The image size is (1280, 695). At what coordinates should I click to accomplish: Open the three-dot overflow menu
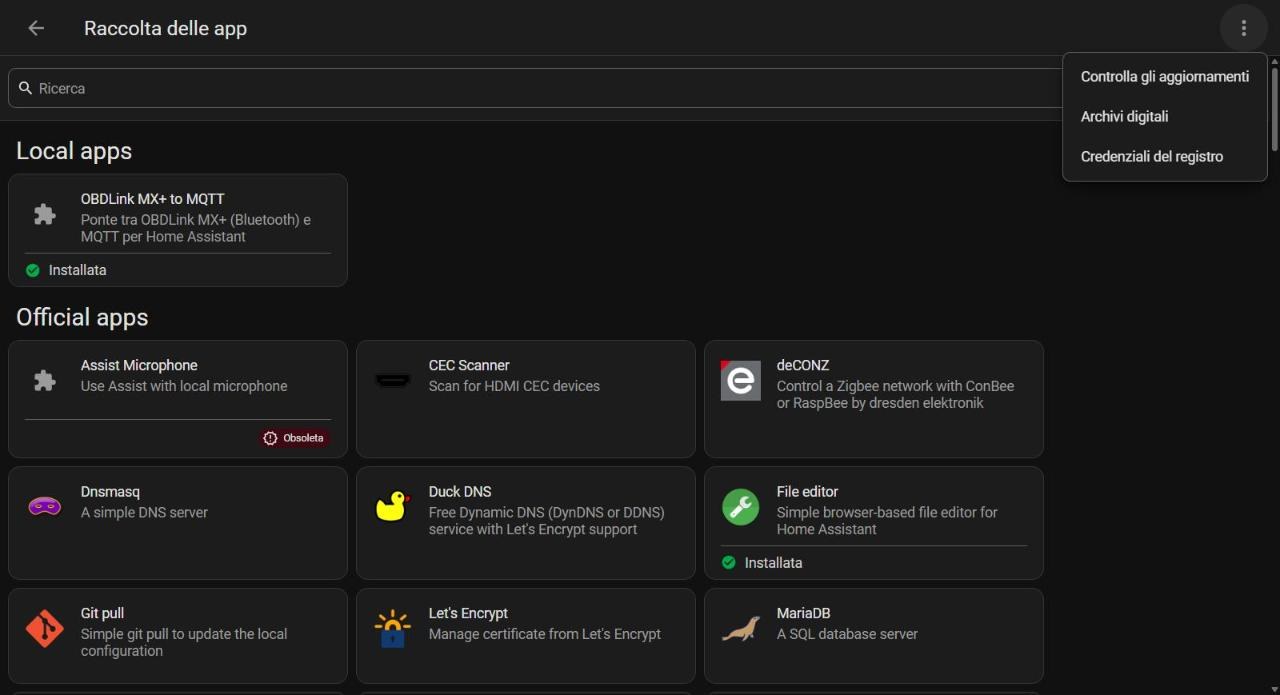[1244, 28]
